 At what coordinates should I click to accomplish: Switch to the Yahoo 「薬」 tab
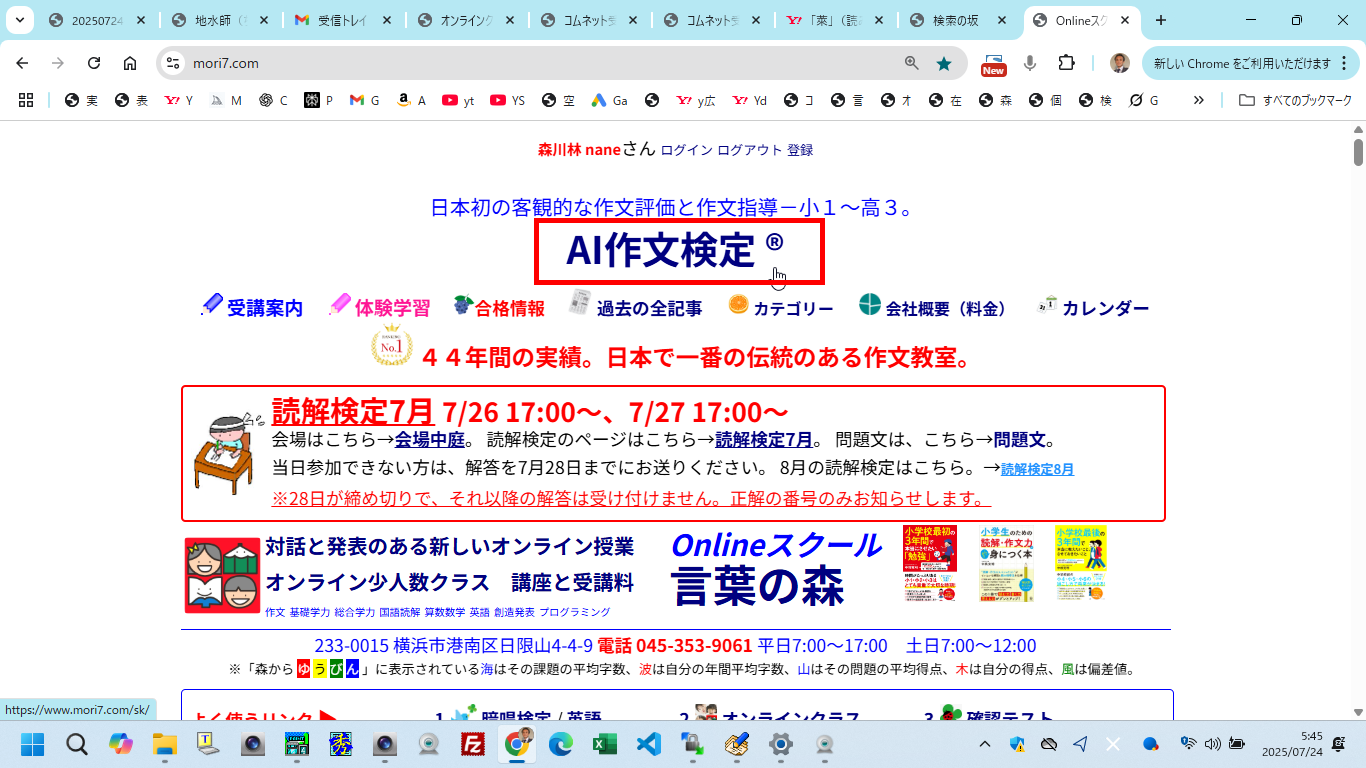coord(834,20)
